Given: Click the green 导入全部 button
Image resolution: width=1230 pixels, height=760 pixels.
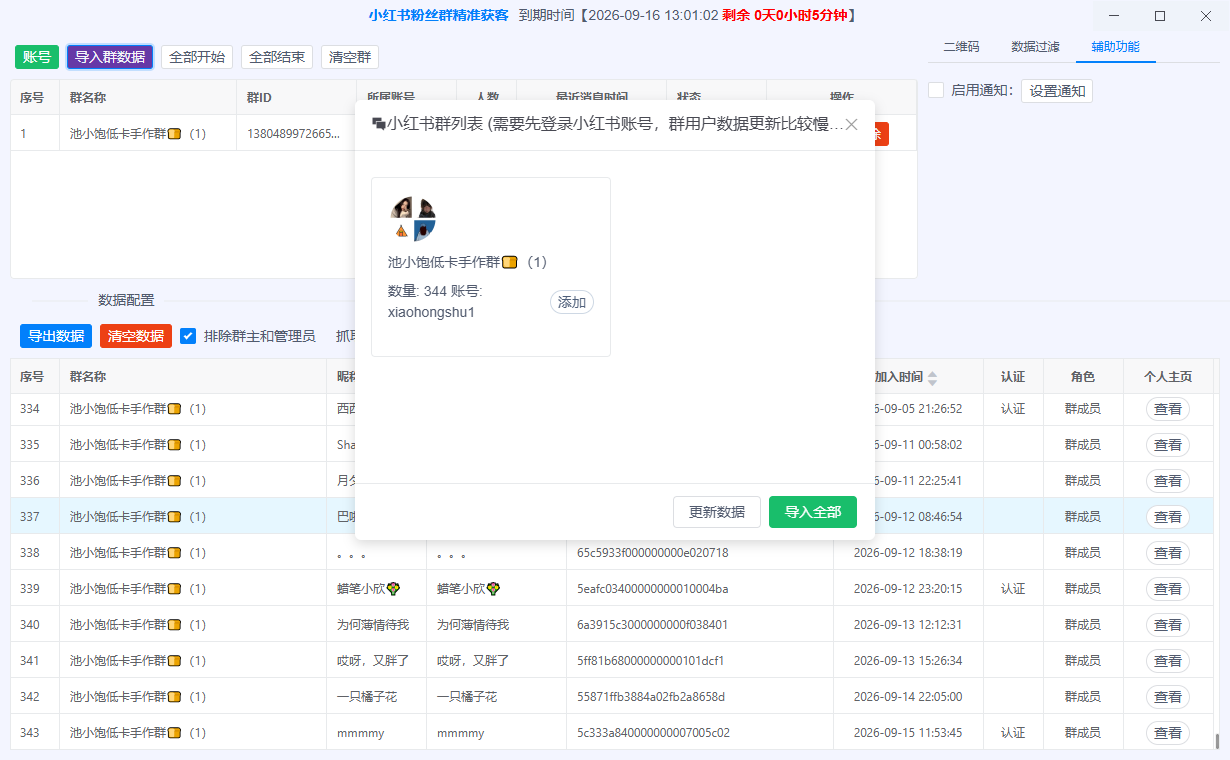Looking at the screenshot, I should 813,512.
